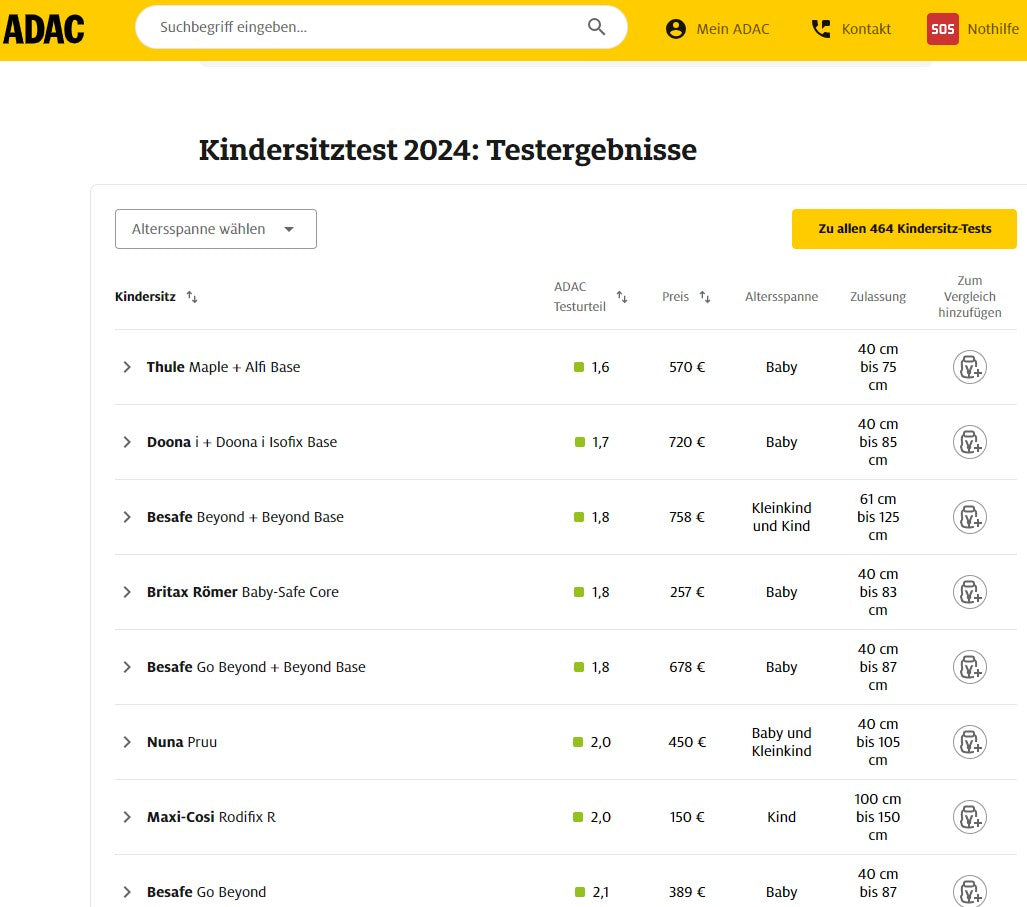Add Thule Maple to the comparison
1027x907 pixels.
click(x=968, y=367)
